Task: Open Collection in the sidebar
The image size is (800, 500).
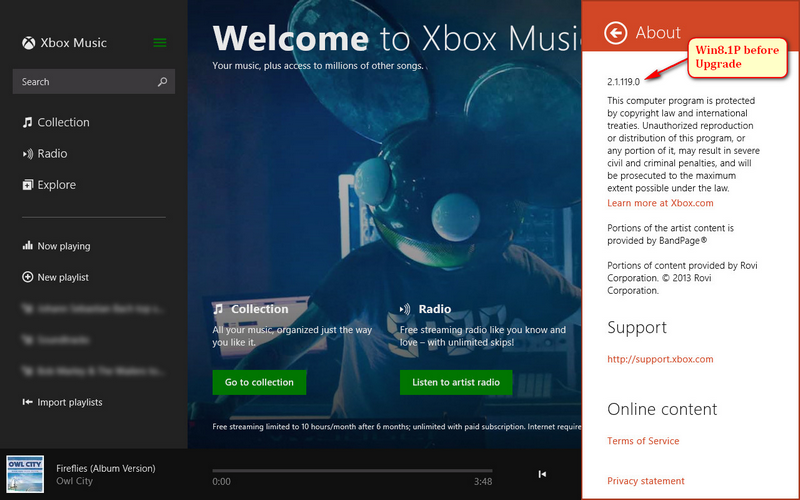Action: click(63, 122)
